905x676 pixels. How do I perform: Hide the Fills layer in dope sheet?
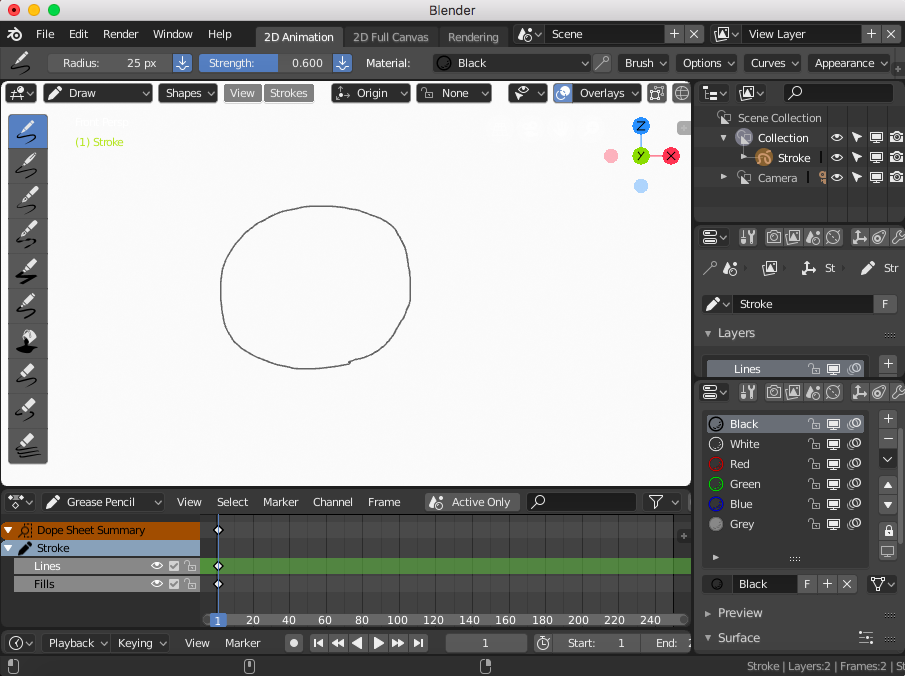[156, 584]
